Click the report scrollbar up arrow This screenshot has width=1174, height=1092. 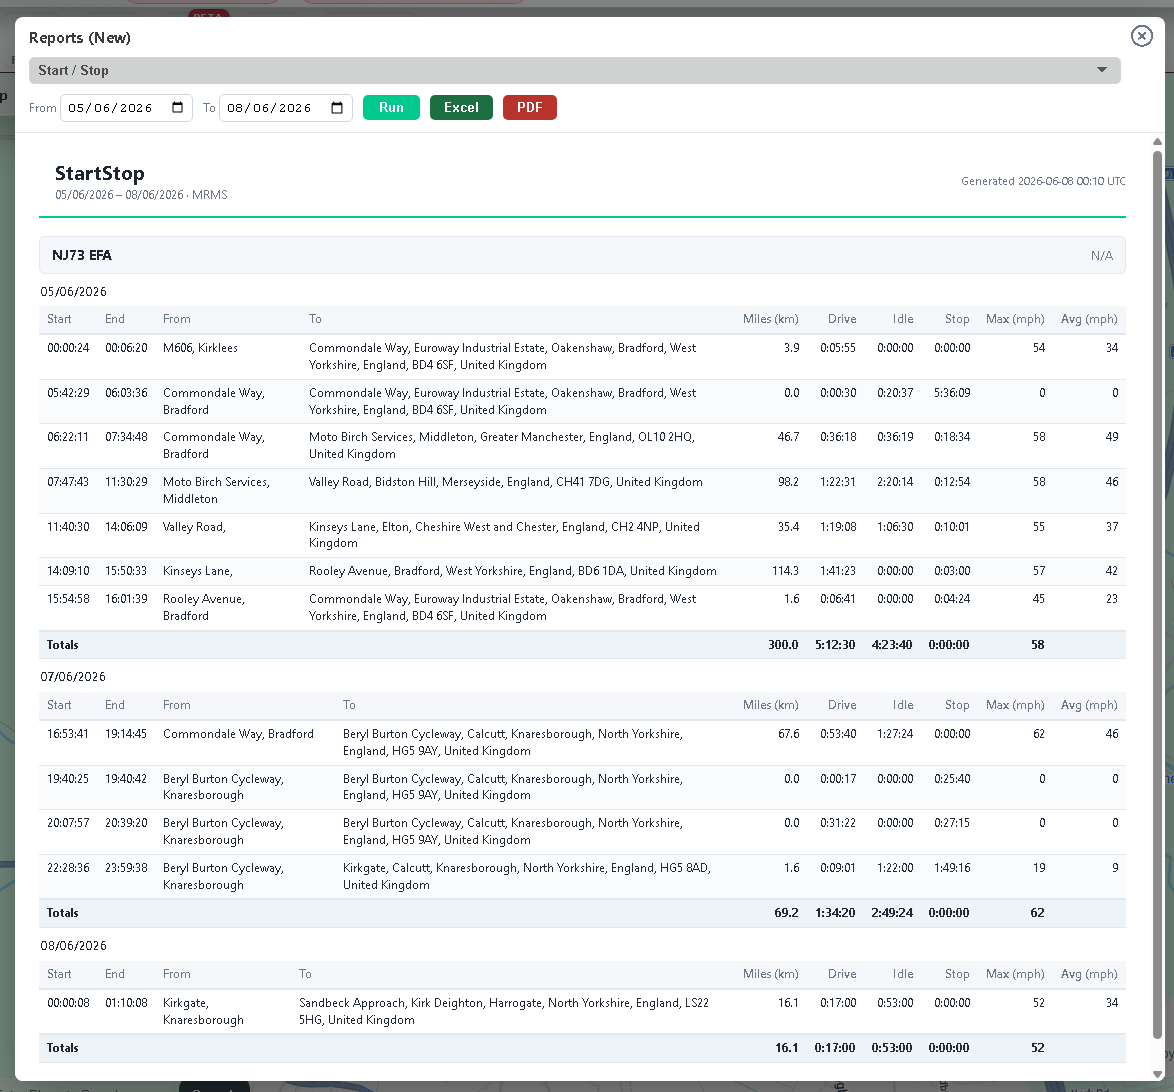(1157, 142)
